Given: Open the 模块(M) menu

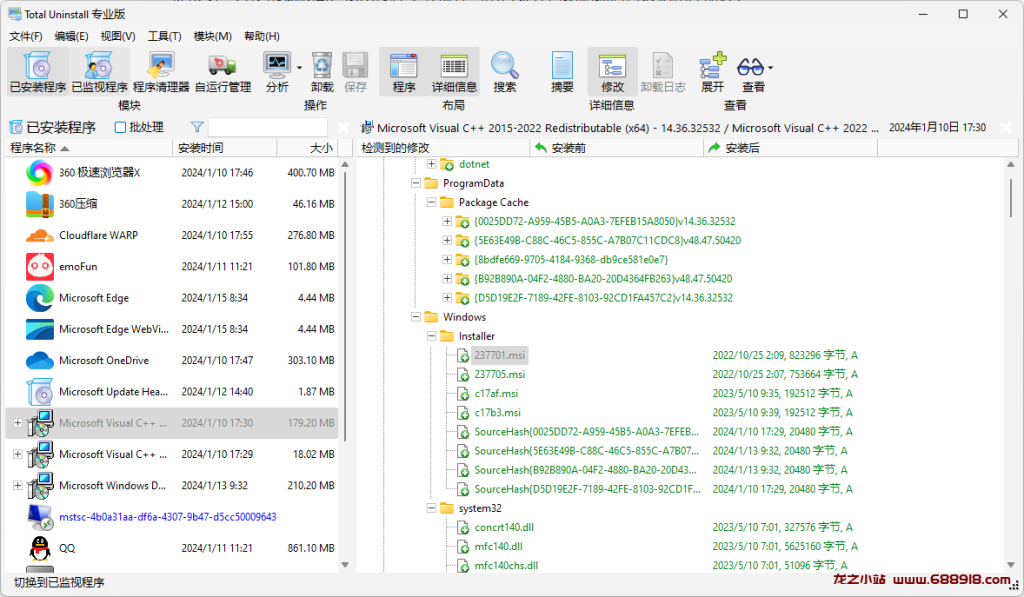Looking at the screenshot, I should tap(212, 36).
